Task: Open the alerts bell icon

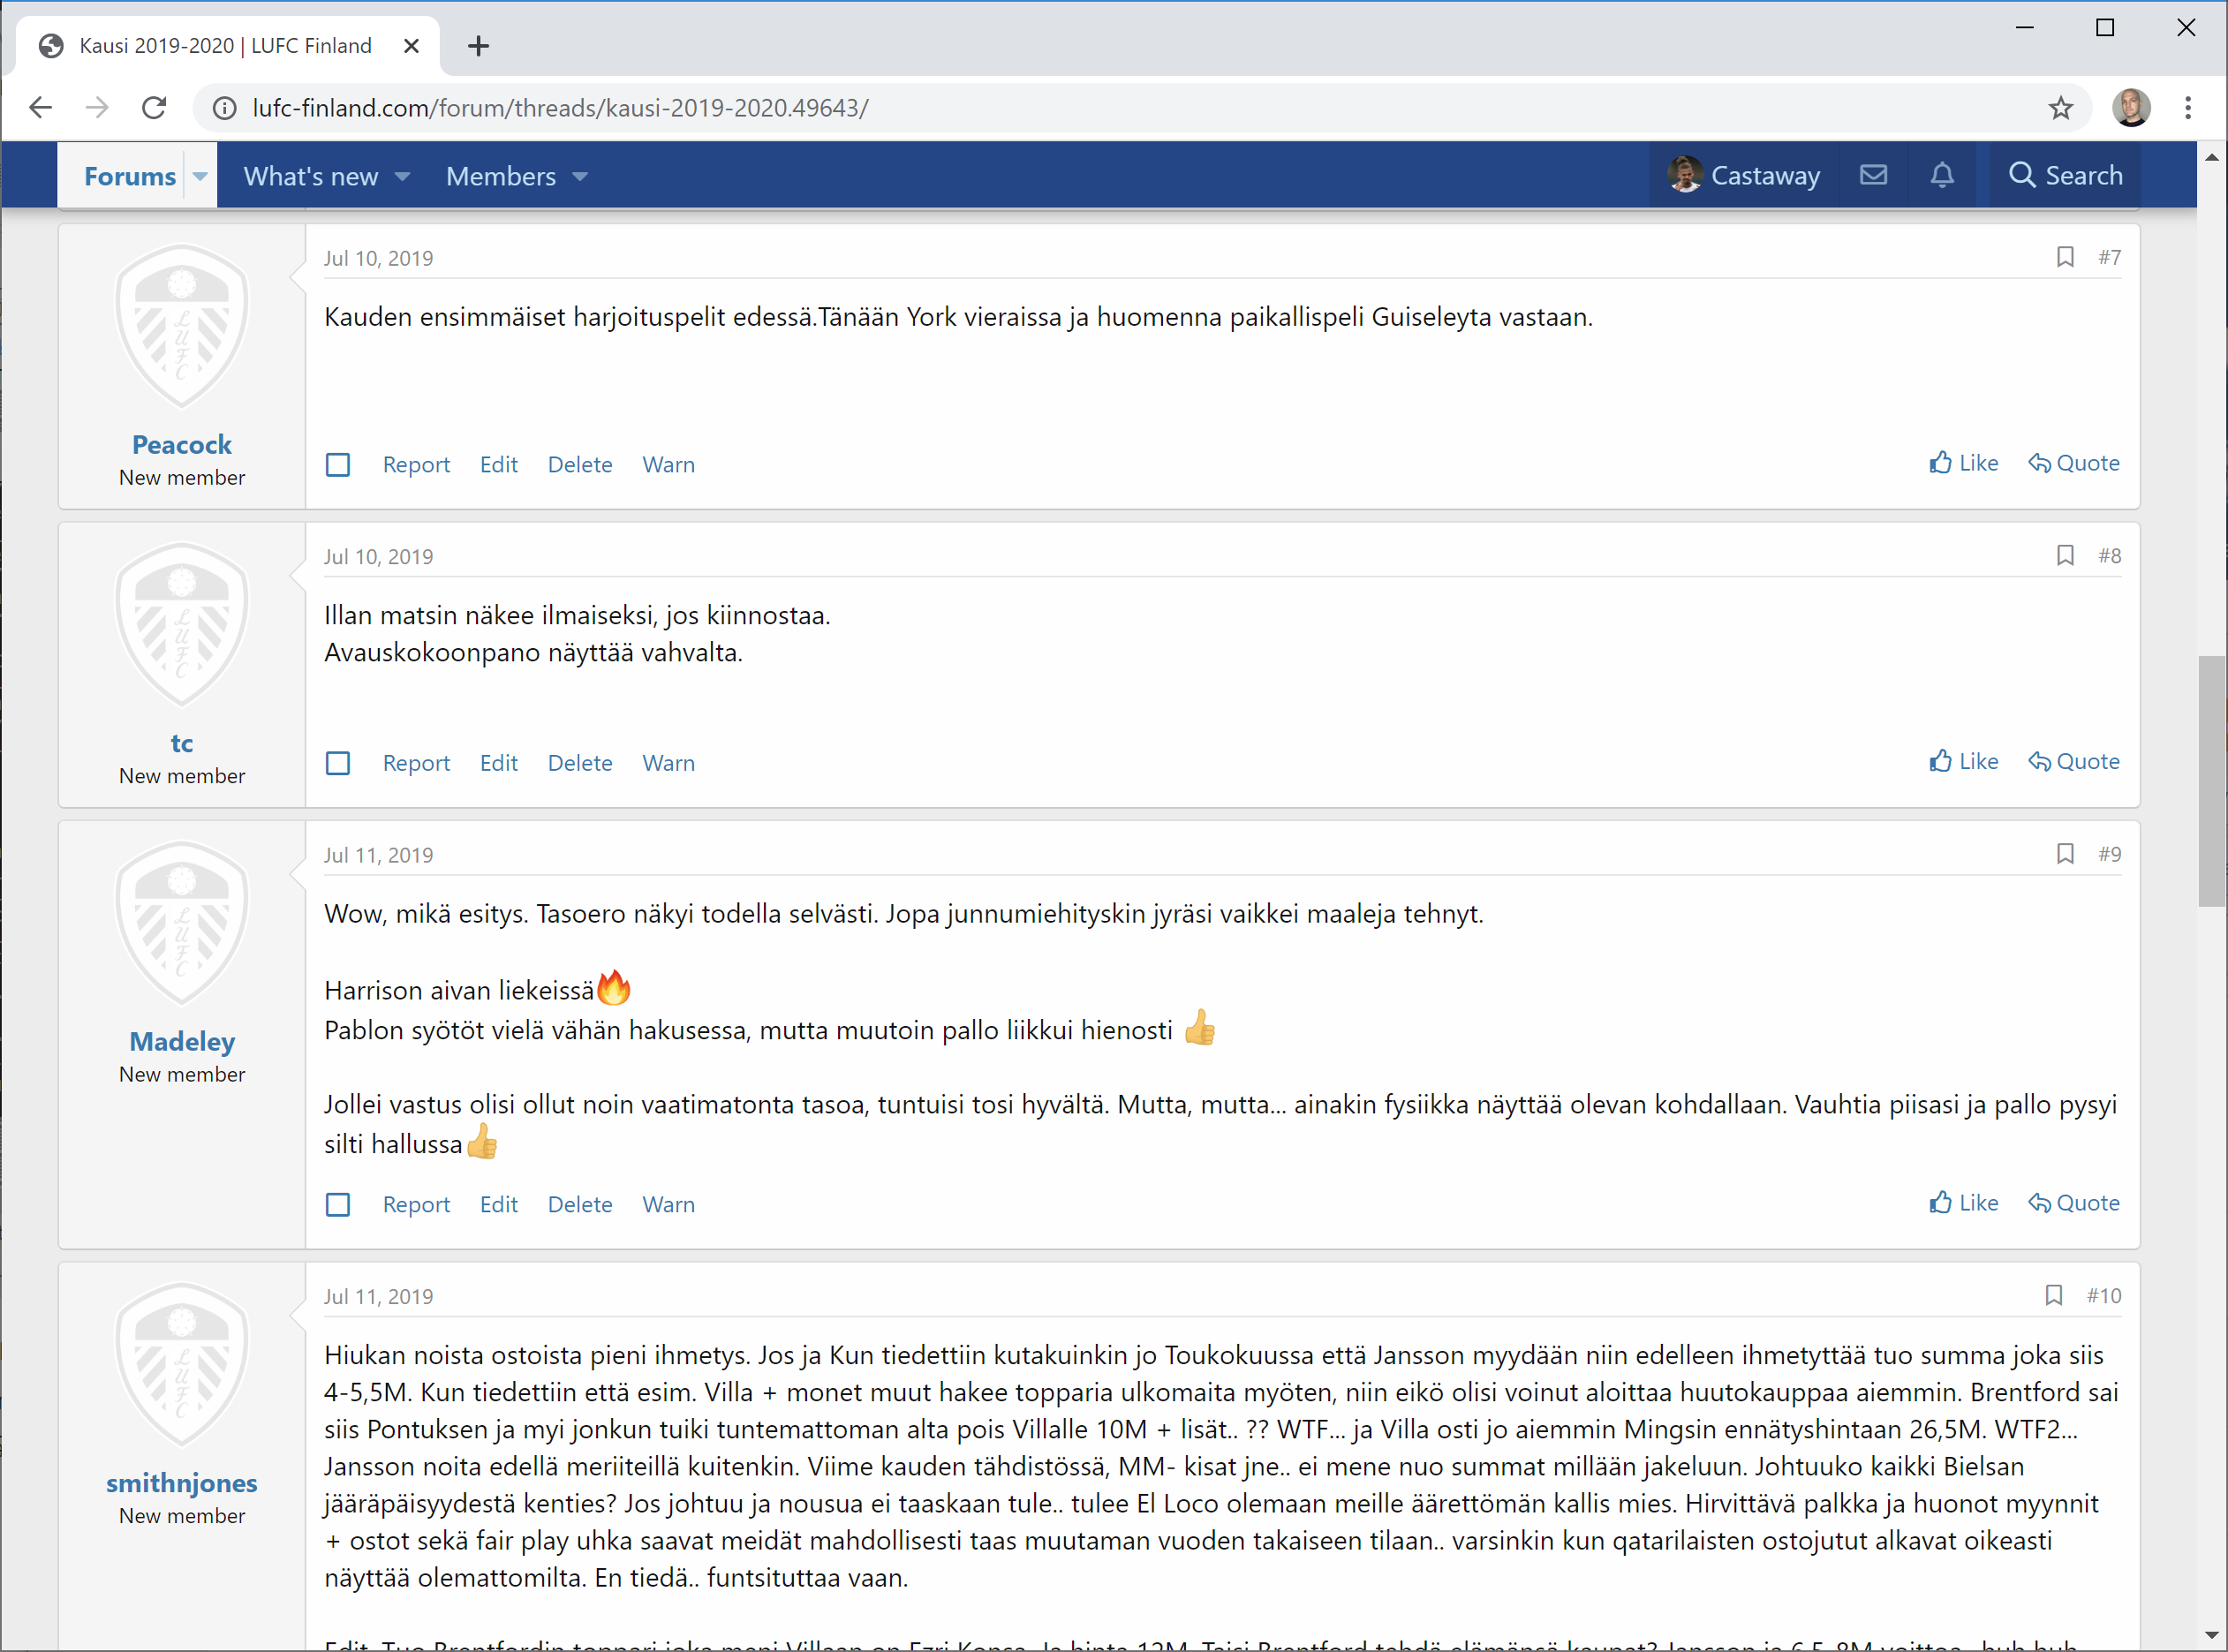Action: pyautogui.click(x=1941, y=175)
